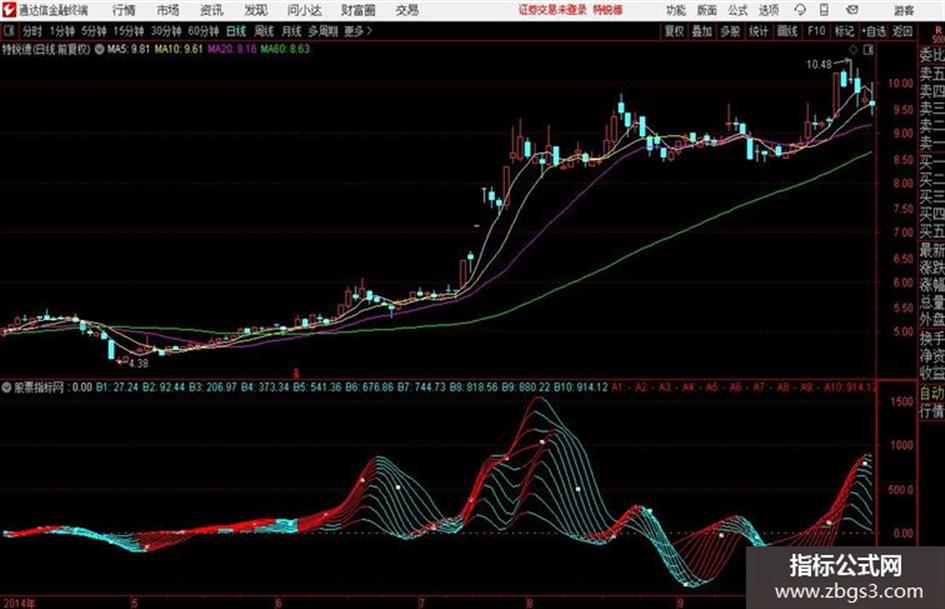Open 多周期 multi-period view
Image resolution: width=945 pixels, height=609 pixels.
323,31
